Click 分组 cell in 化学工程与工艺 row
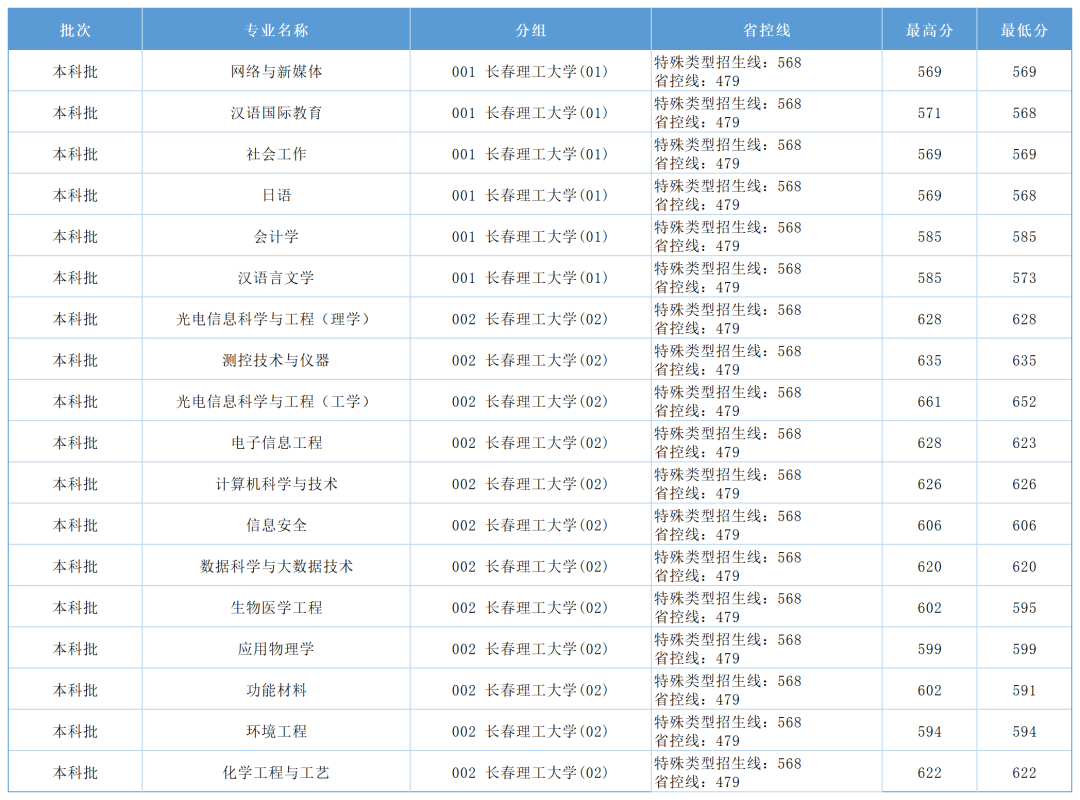1080x800 pixels. [530, 772]
